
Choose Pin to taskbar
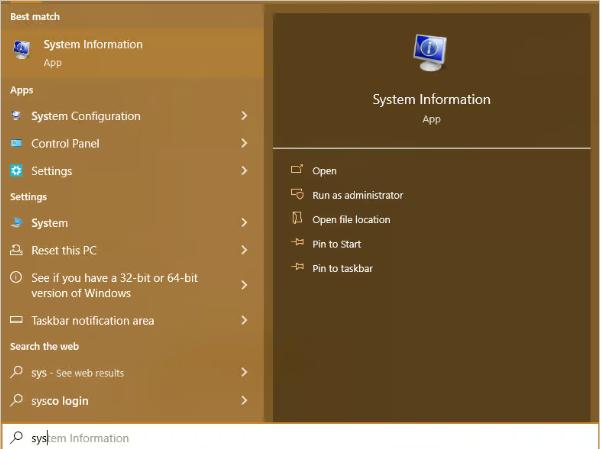342,268
